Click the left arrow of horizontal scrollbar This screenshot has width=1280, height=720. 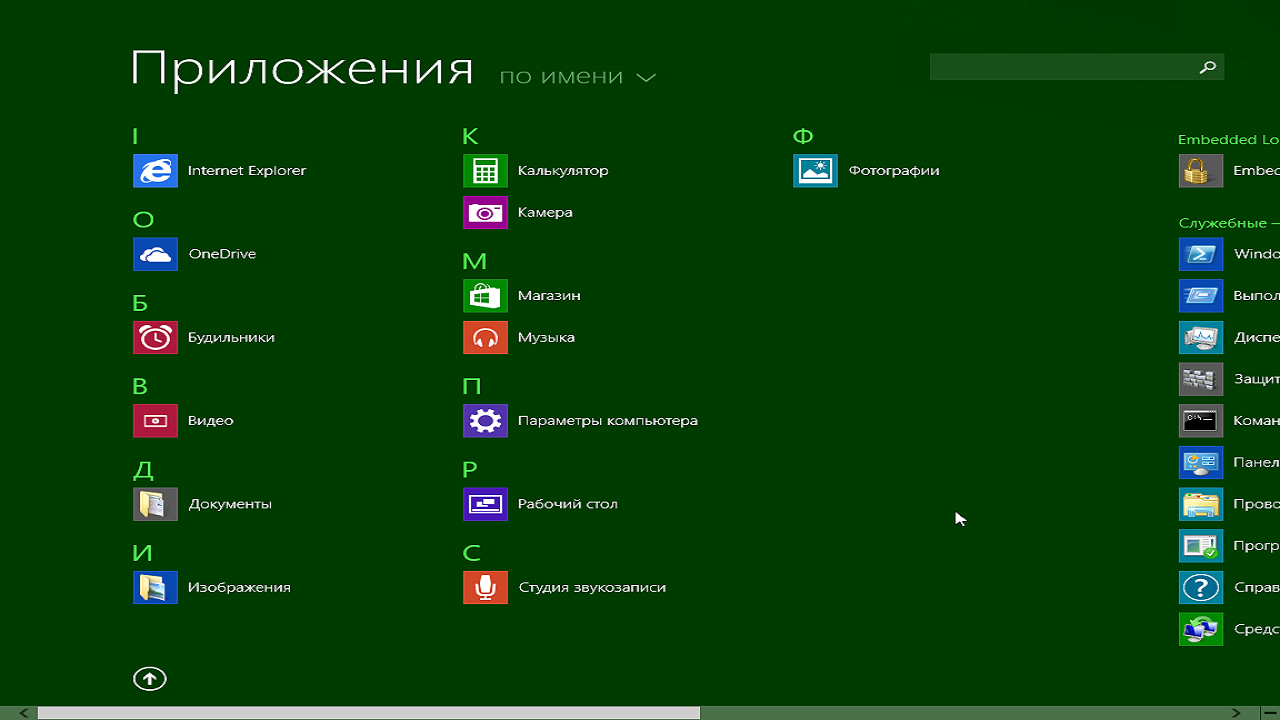pos(24,713)
